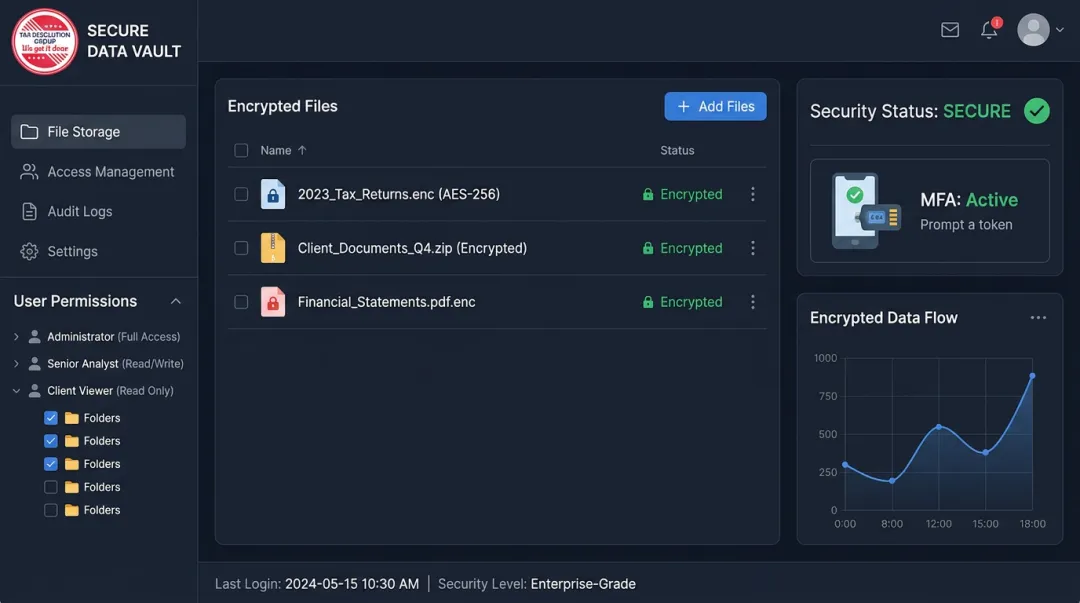1080x603 pixels.
Task: Click the blue lock file icon for 2023_Tax_Returns
Action: click(x=273, y=194)
